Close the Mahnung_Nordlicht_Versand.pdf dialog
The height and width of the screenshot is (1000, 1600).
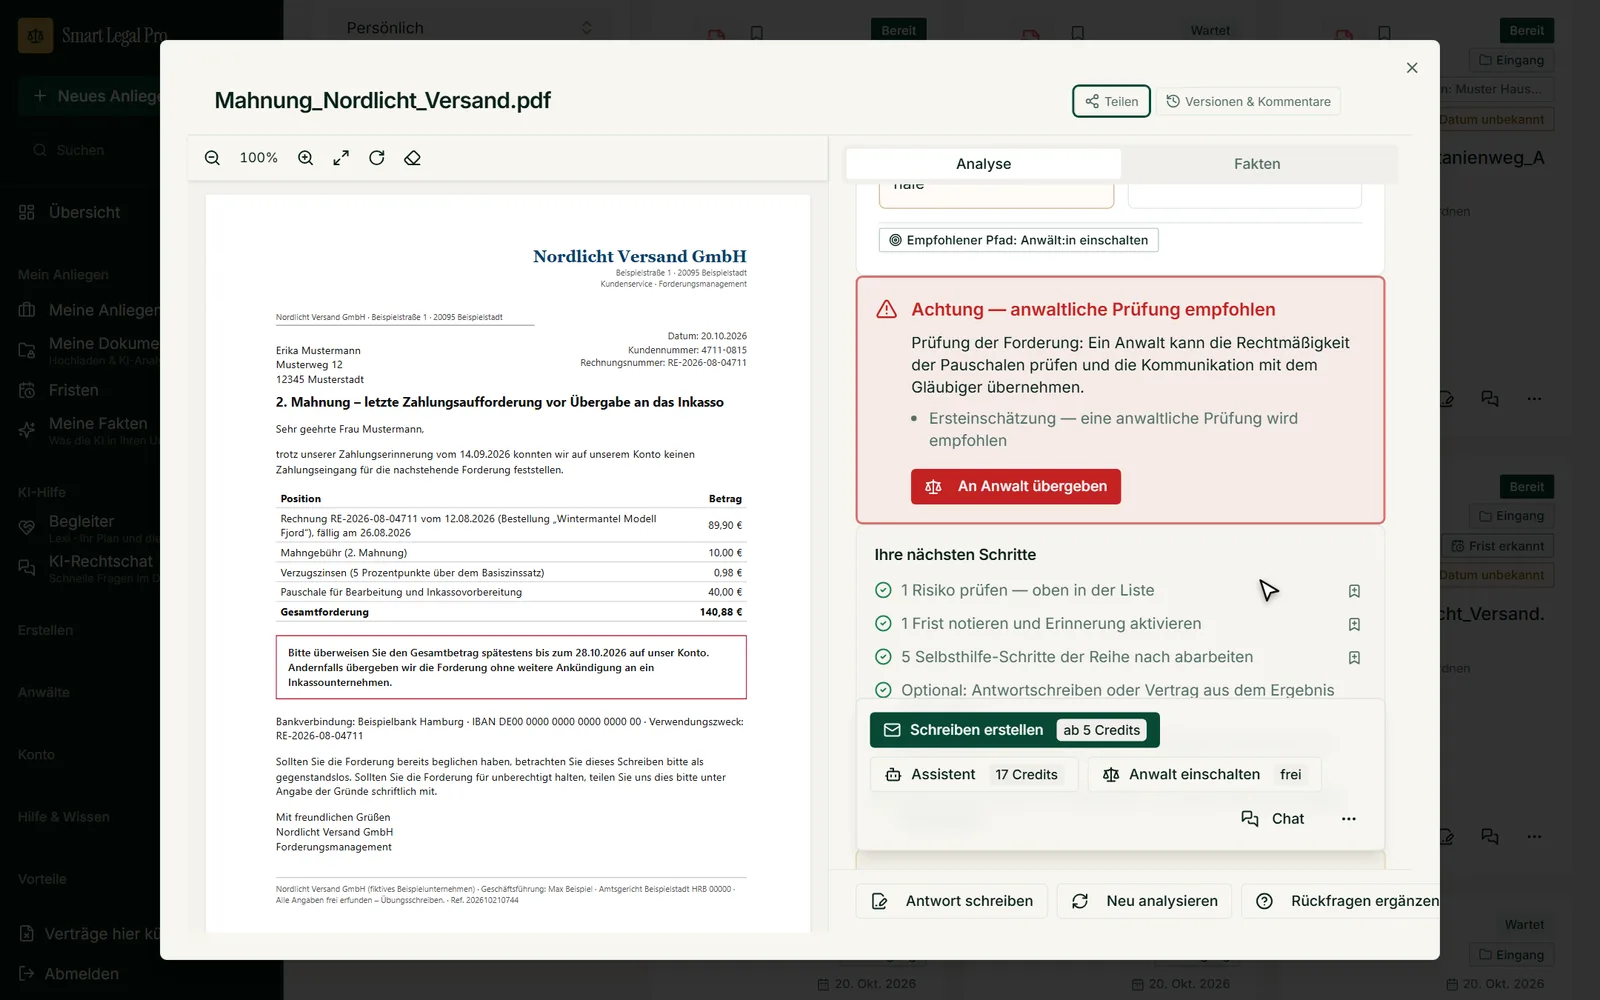pyautogui.click(x=1412, y=68)
